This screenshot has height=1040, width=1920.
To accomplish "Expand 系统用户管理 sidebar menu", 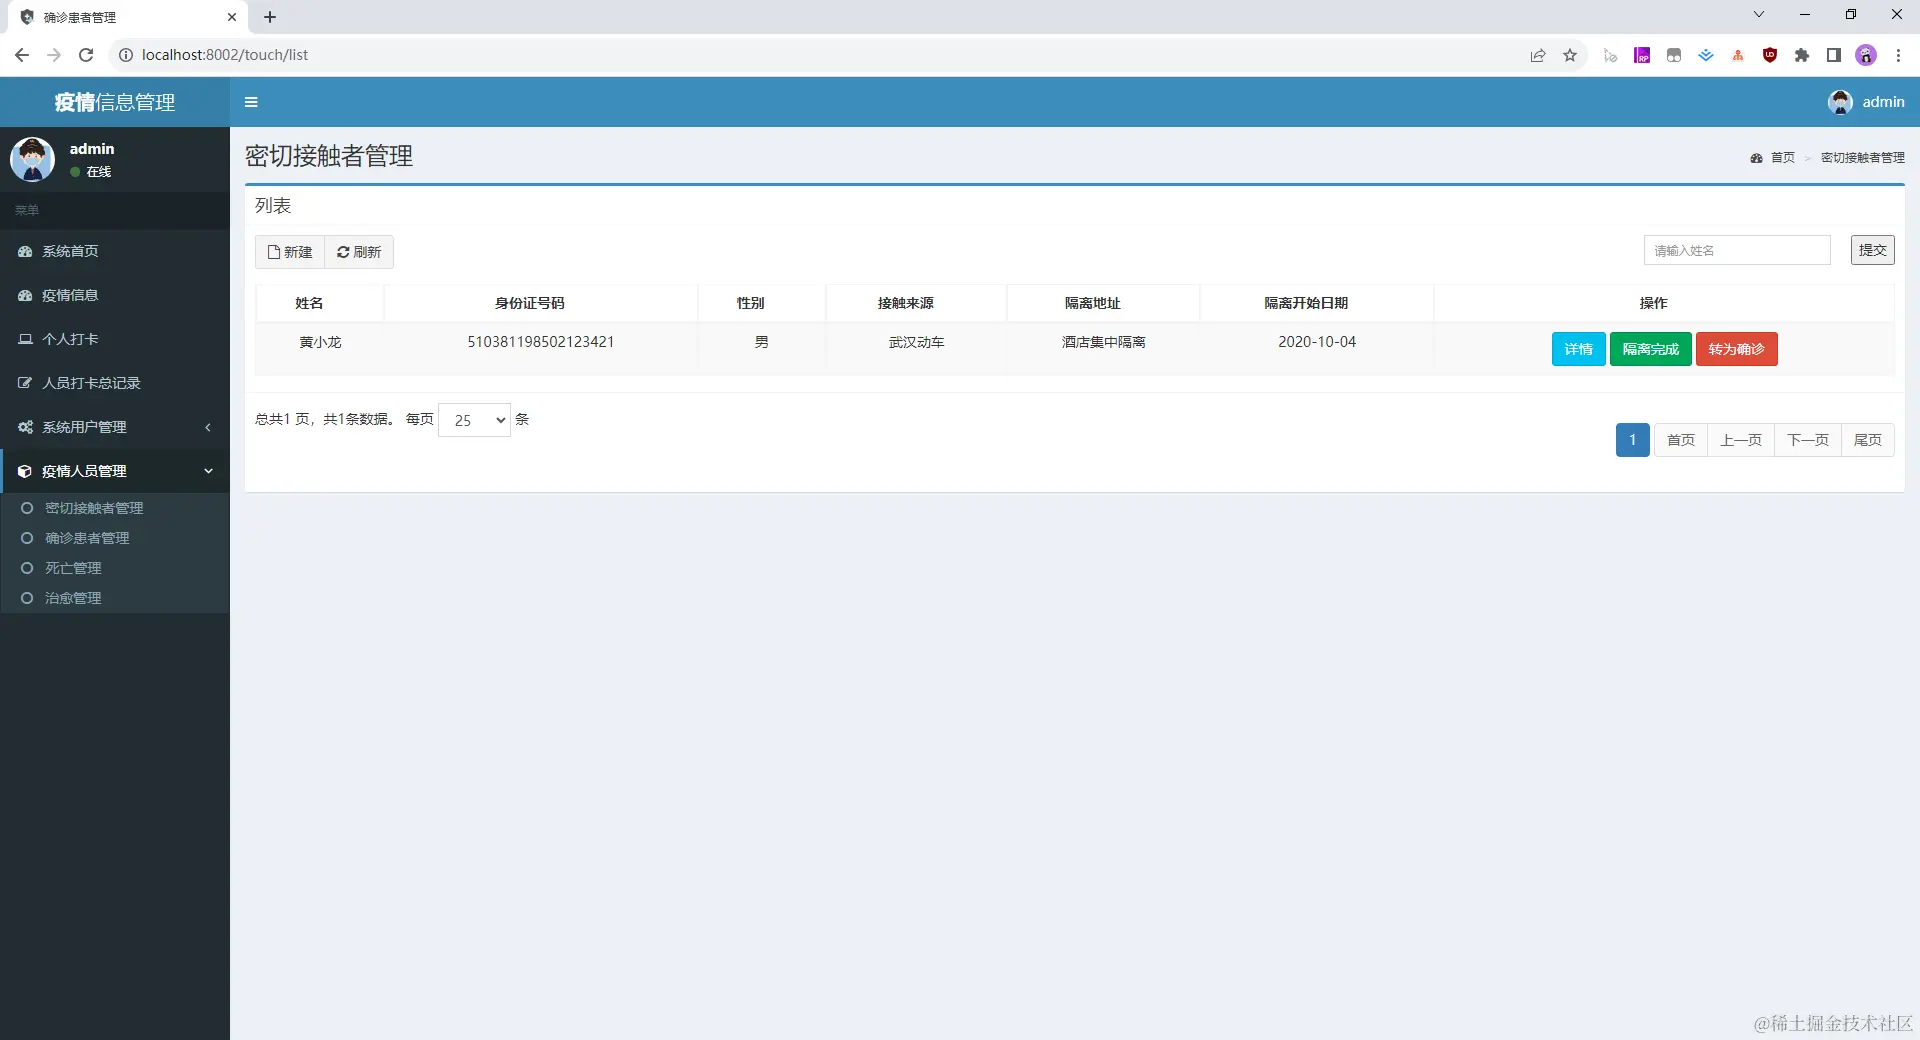I will tap(115, 427).
